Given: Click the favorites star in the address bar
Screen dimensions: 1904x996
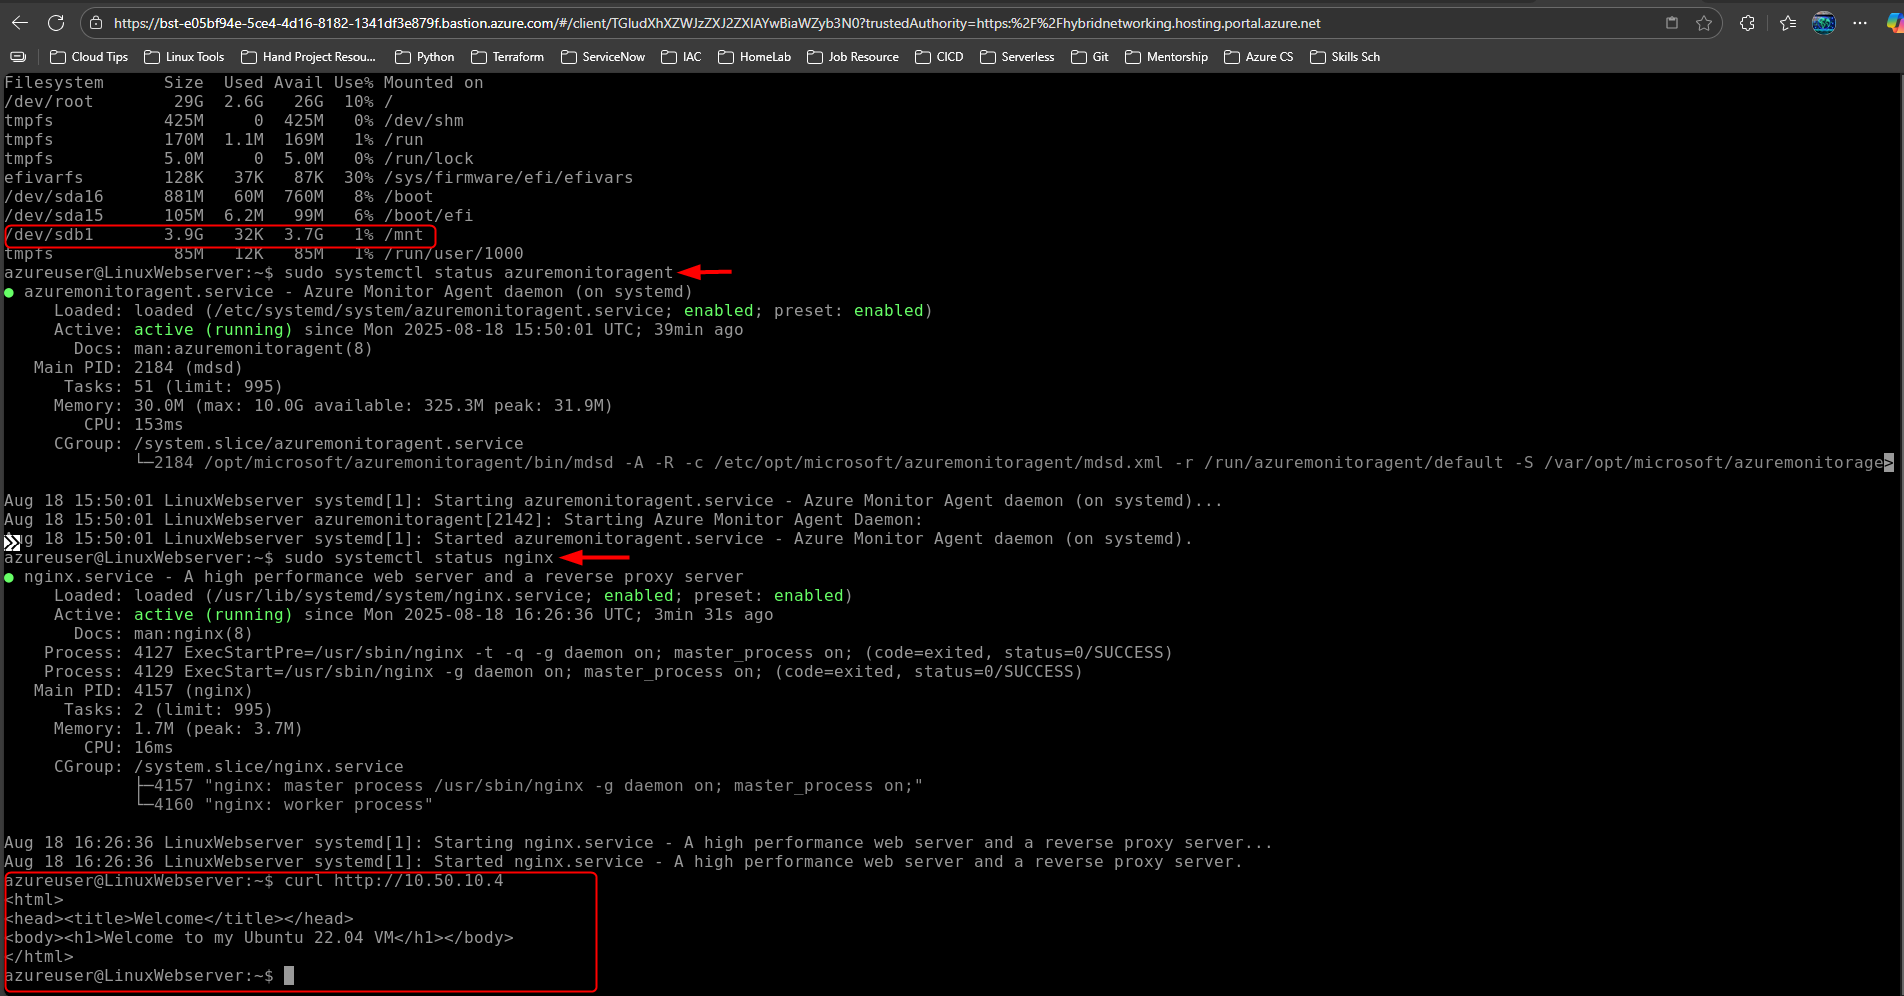Looking at the screenshot, I should [1705, 23].
